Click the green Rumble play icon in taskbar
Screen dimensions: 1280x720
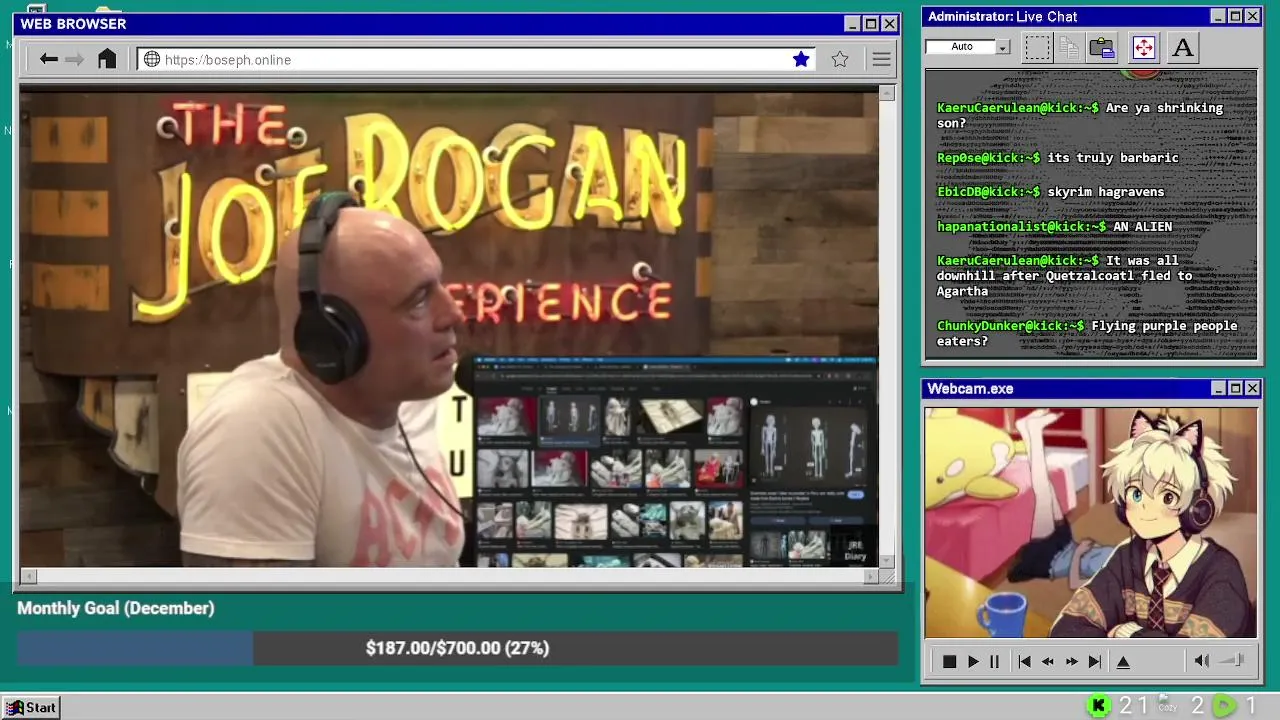pos(1224,706)
